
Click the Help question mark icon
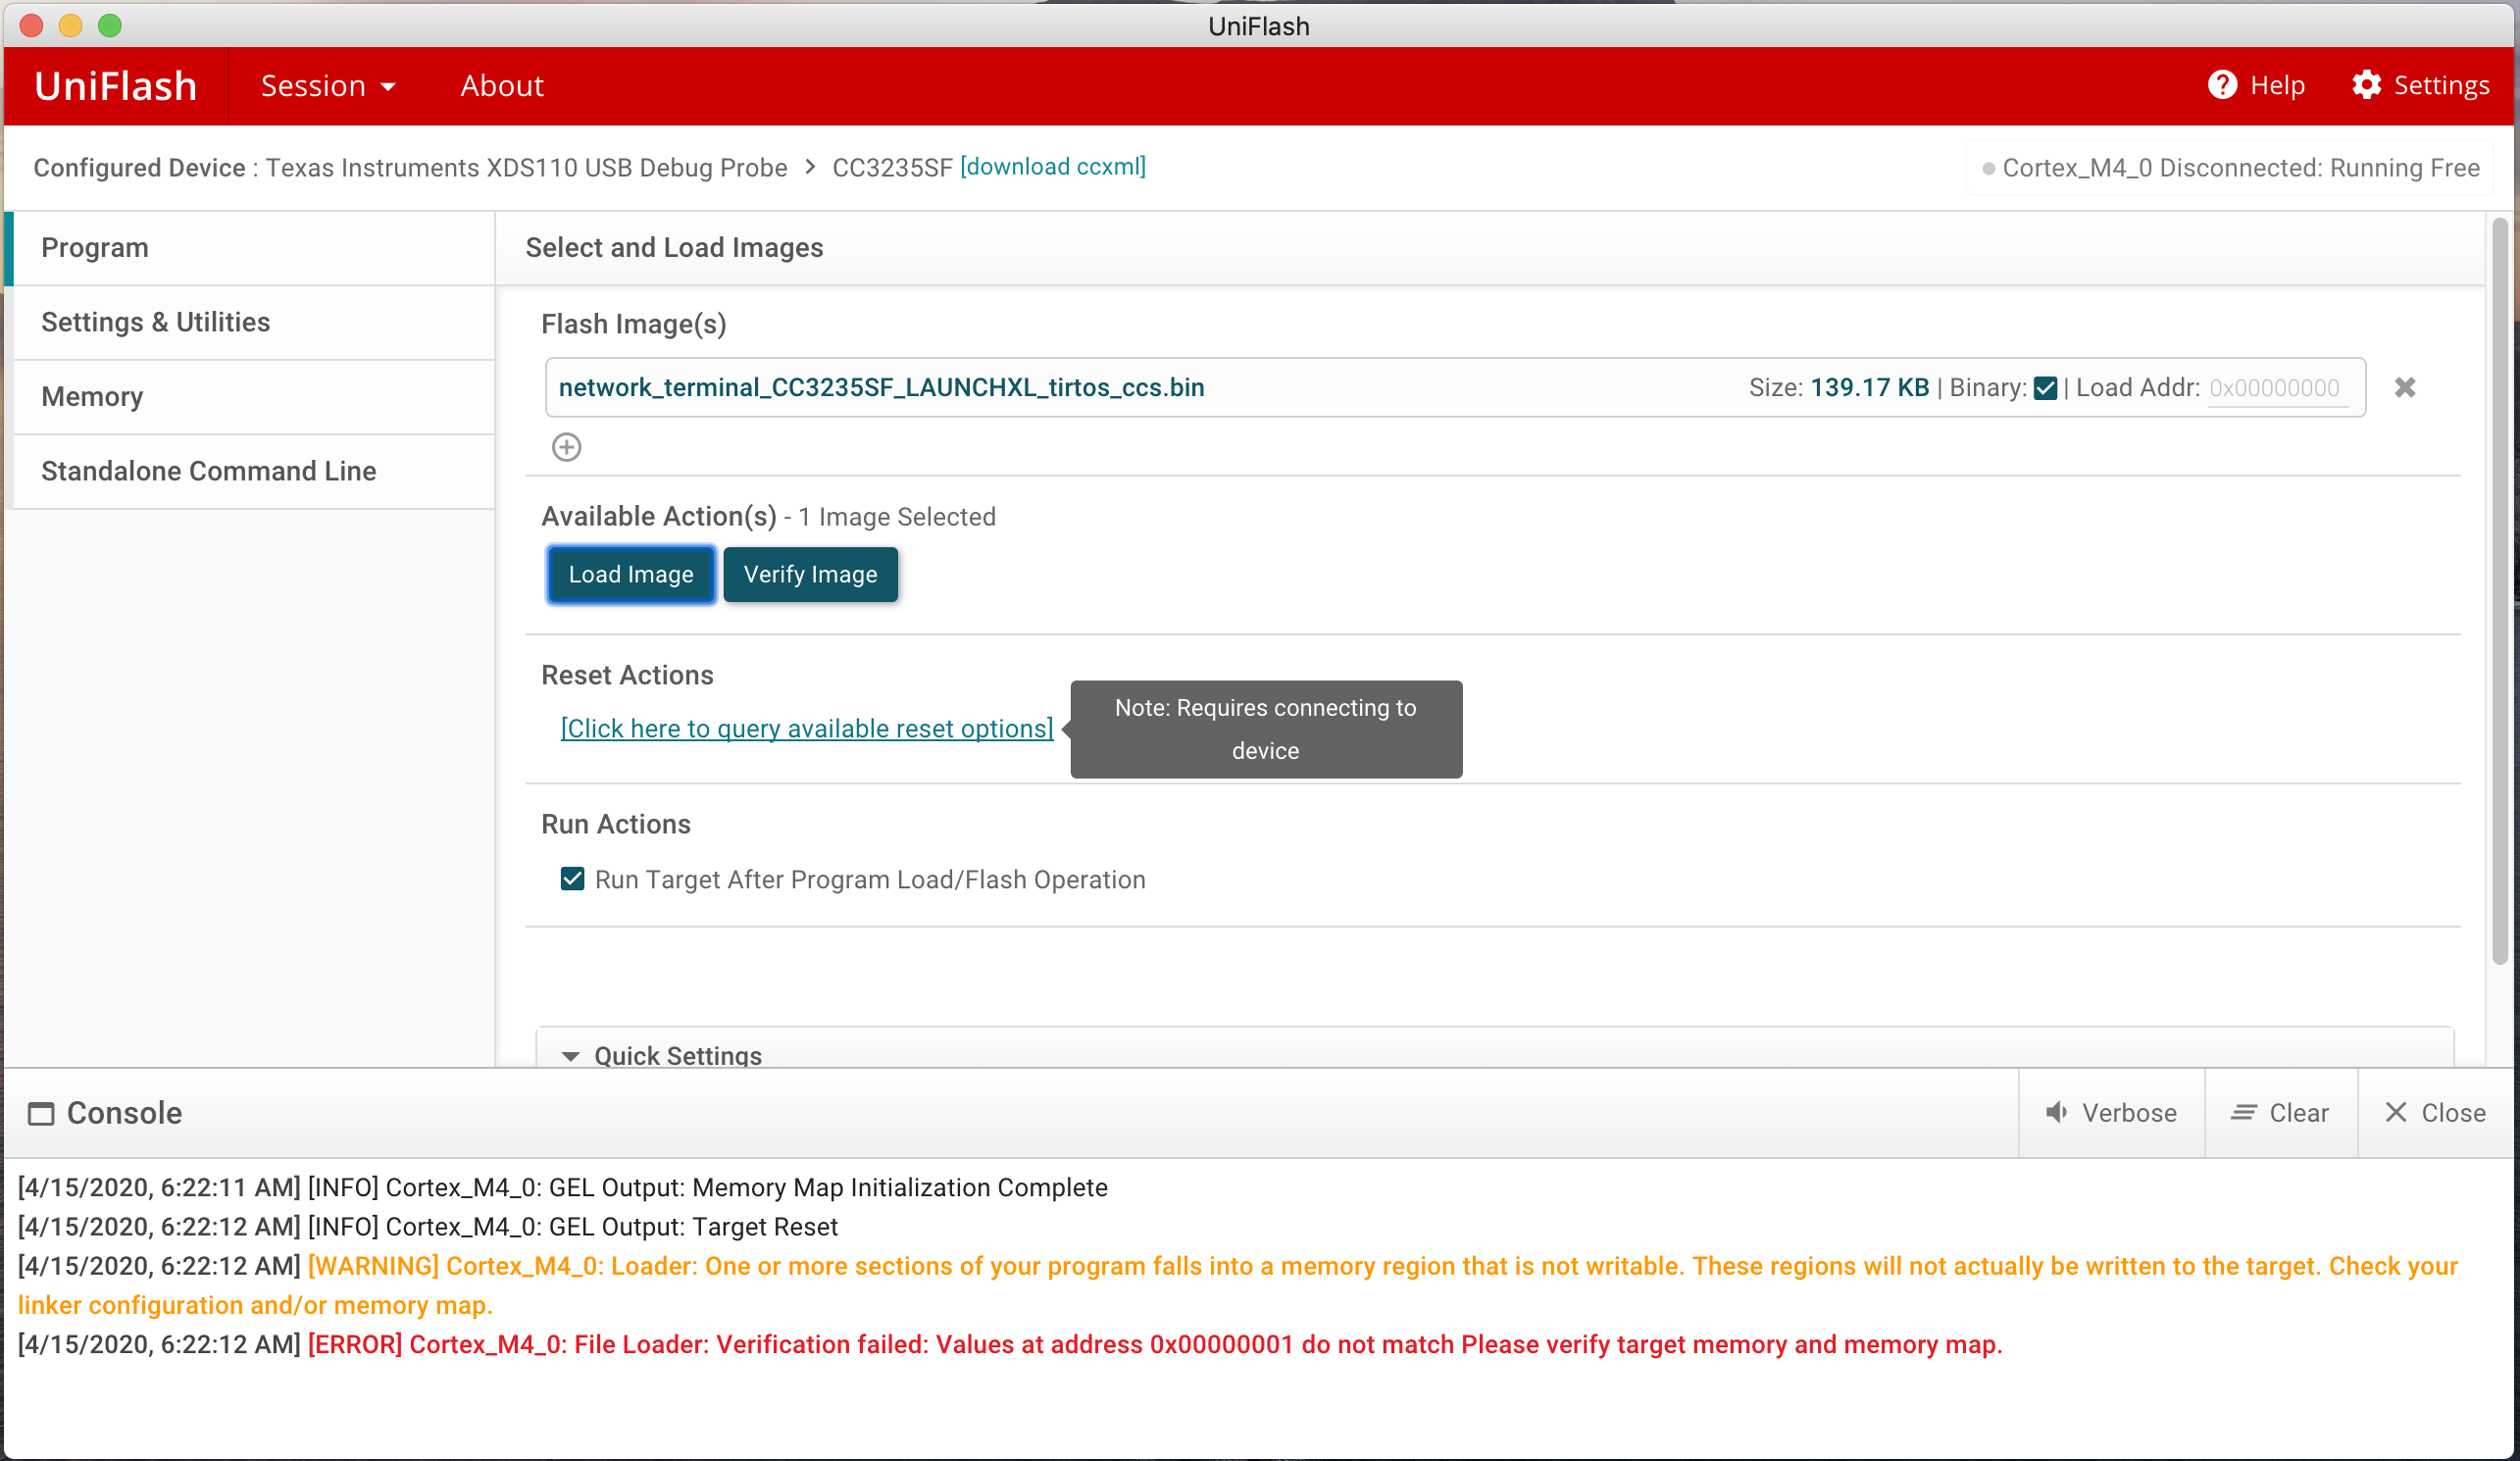[2221, 85]
